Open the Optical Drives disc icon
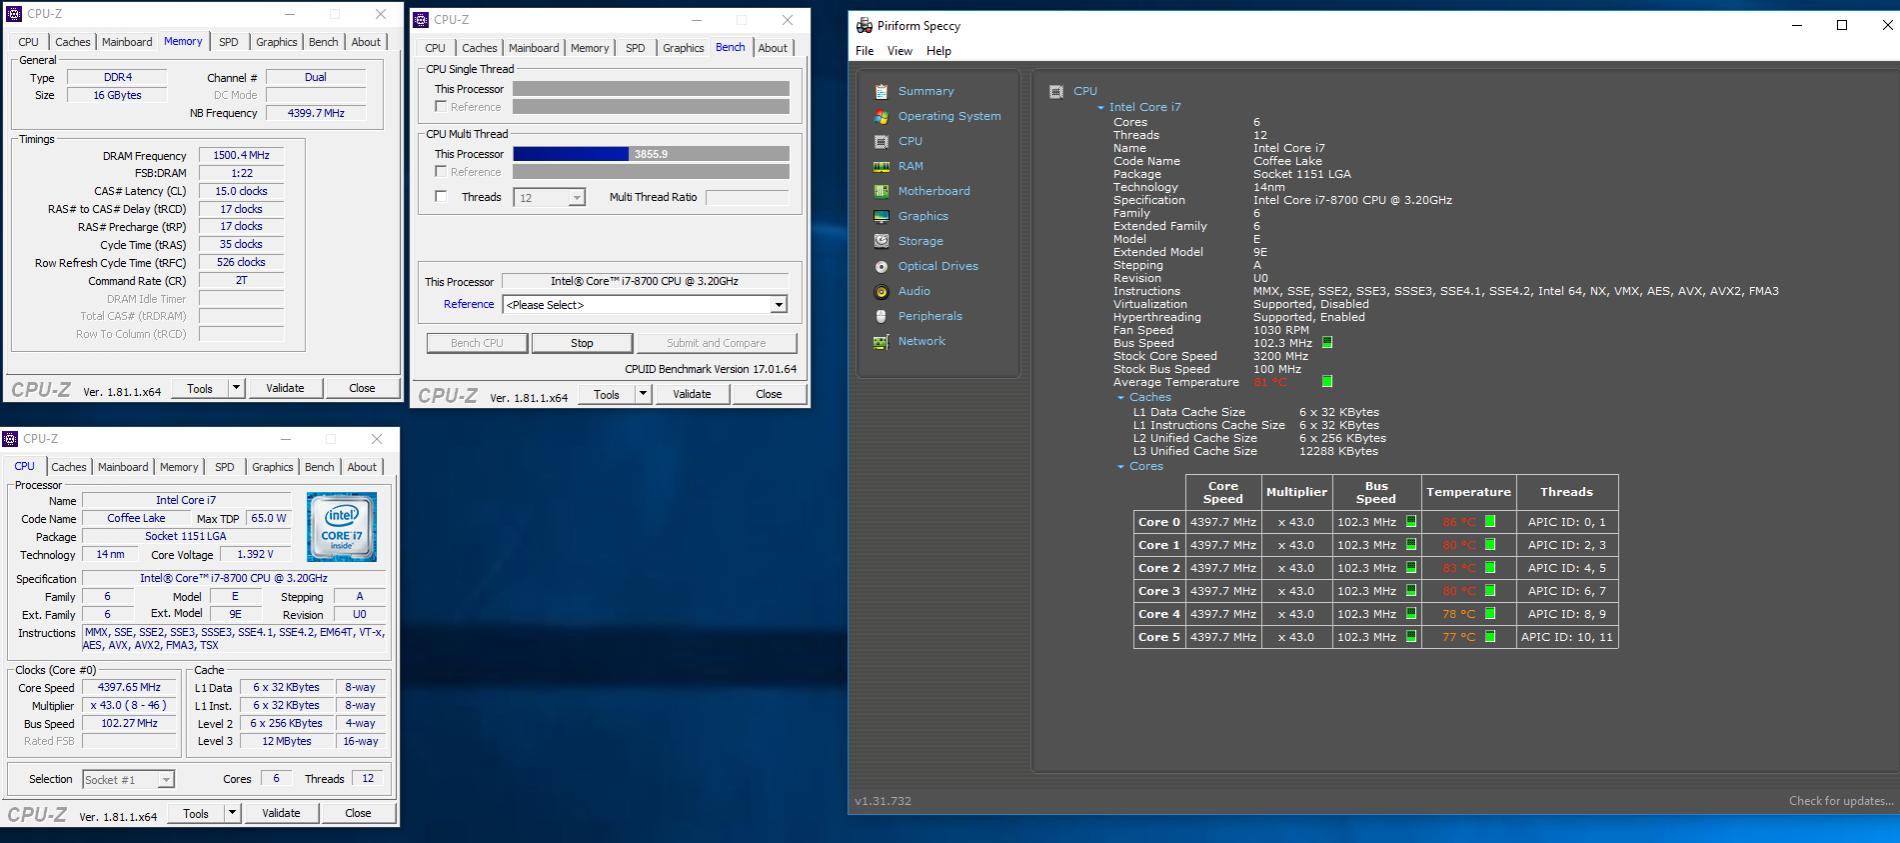This screenshot has width=1900, height=843. 881,266
